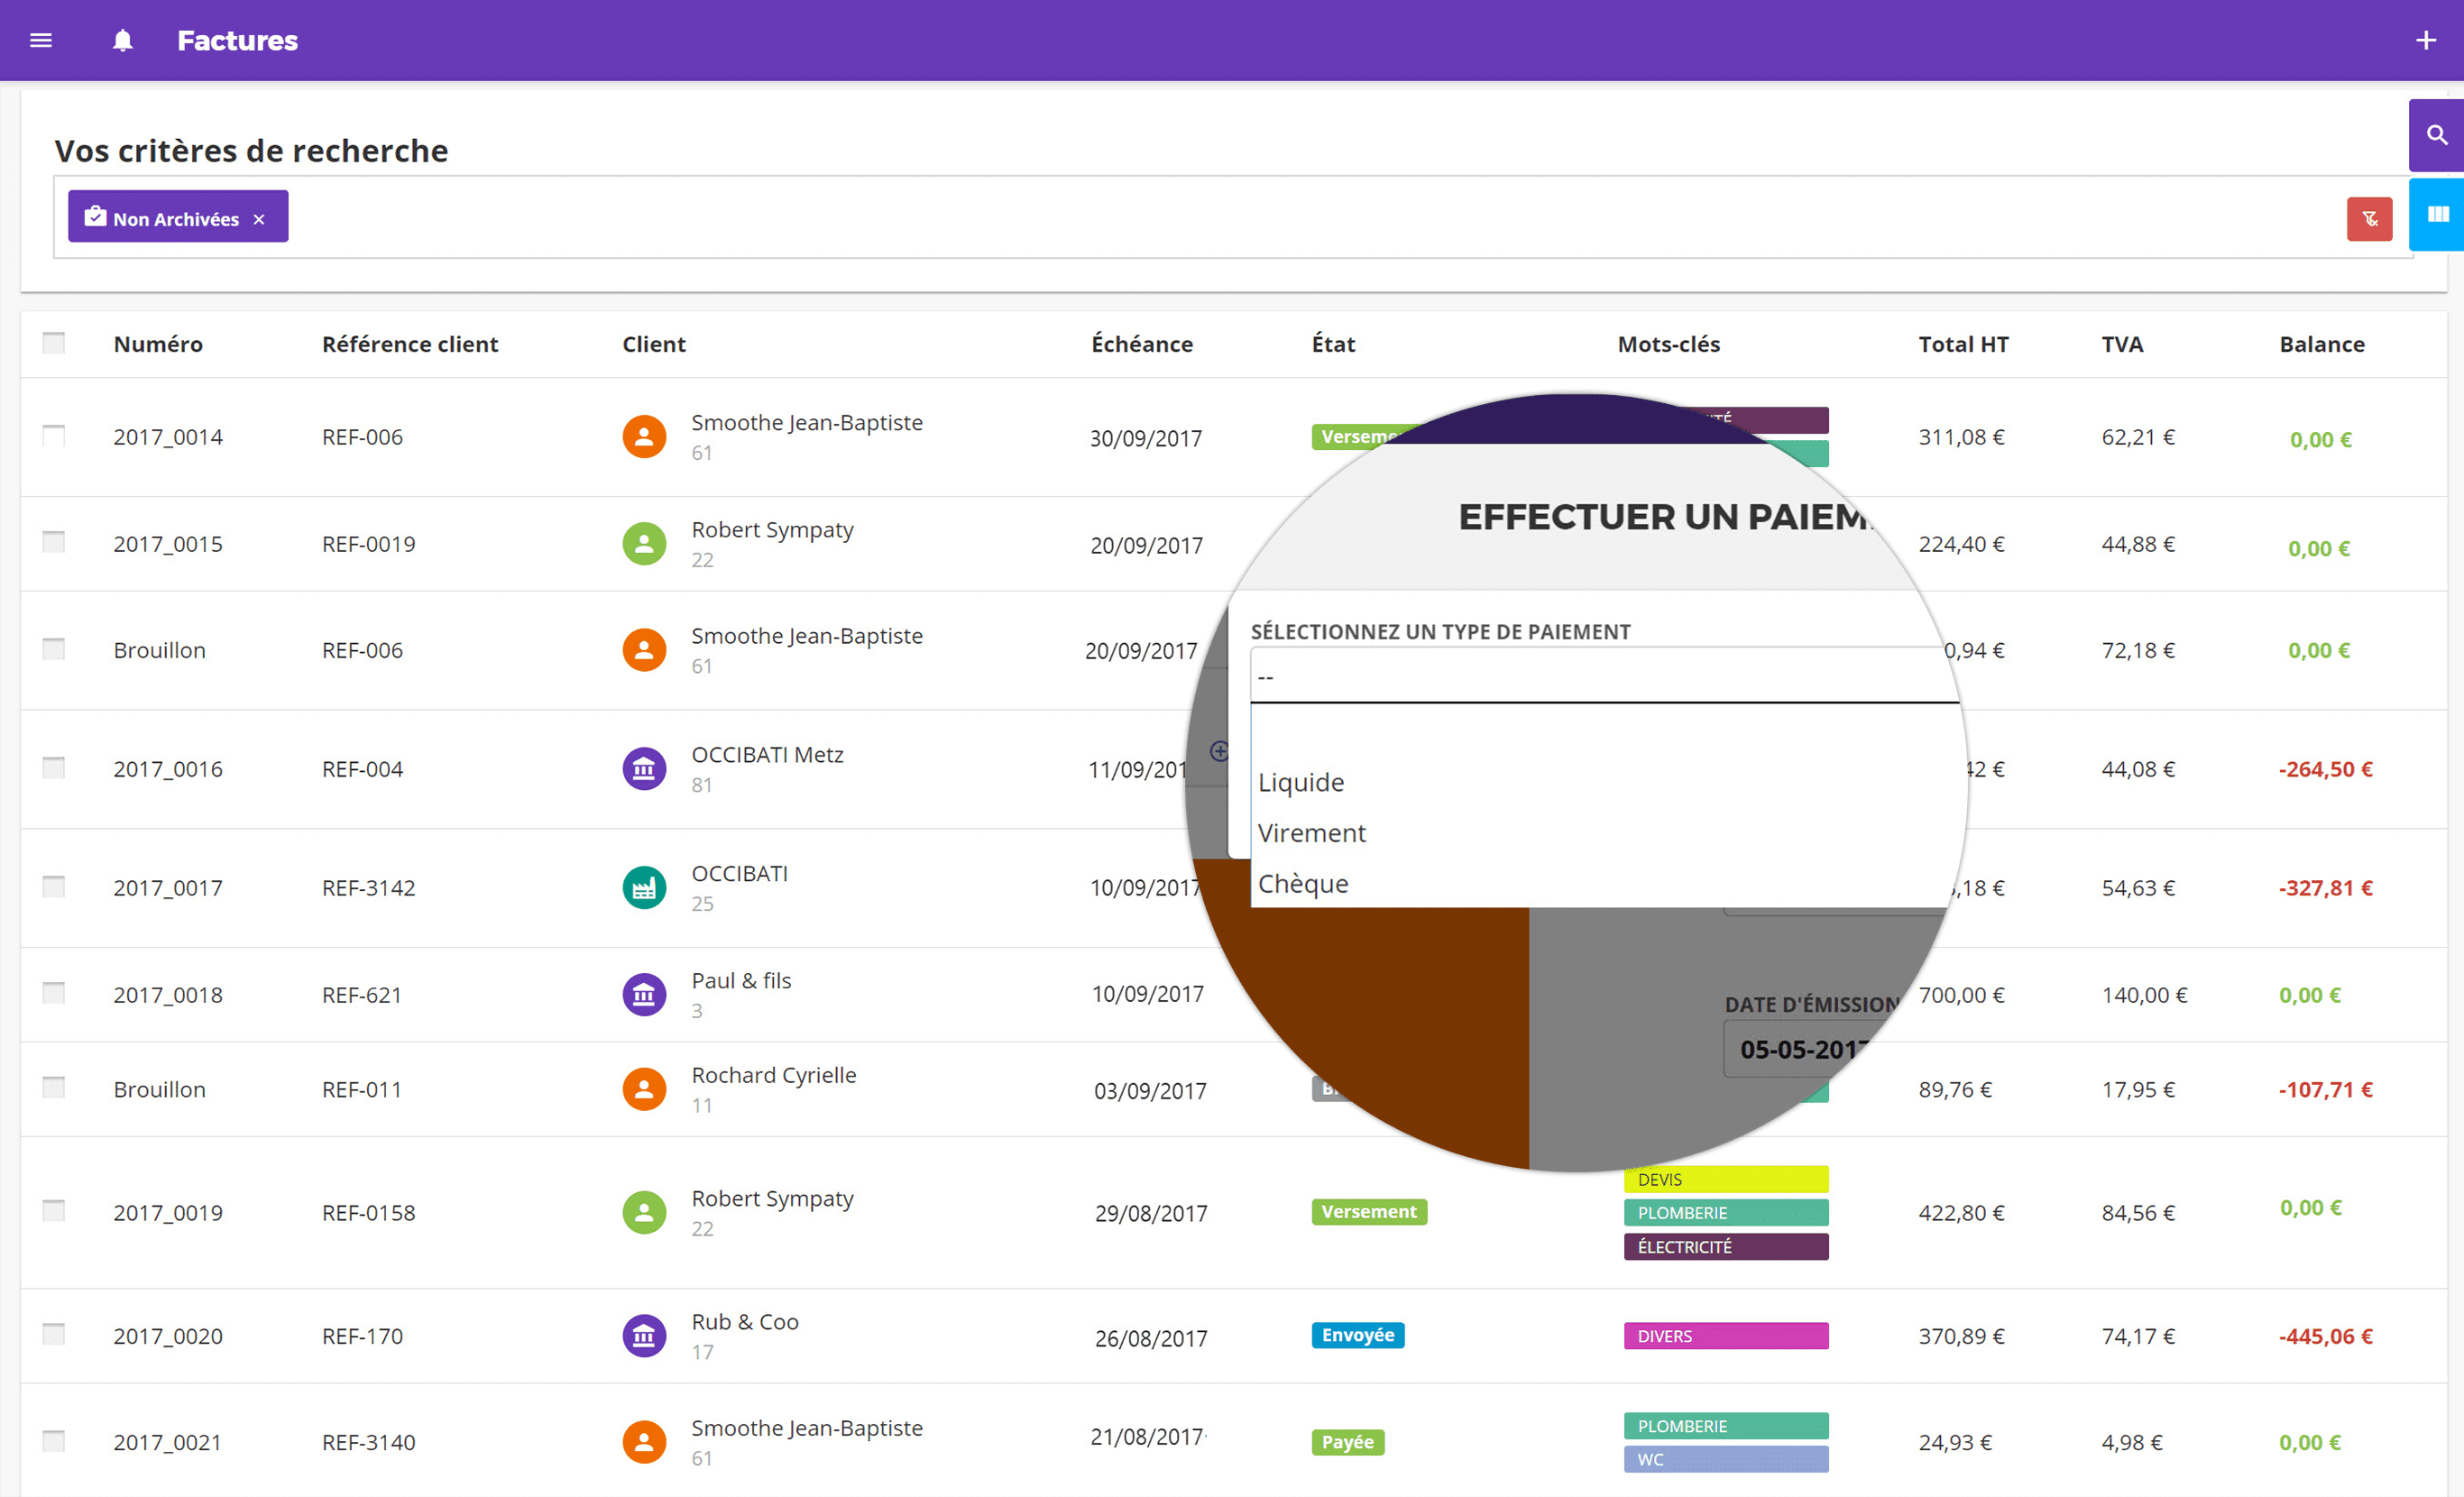Click invoice number 2017_0020

[x=168, y=1336]
